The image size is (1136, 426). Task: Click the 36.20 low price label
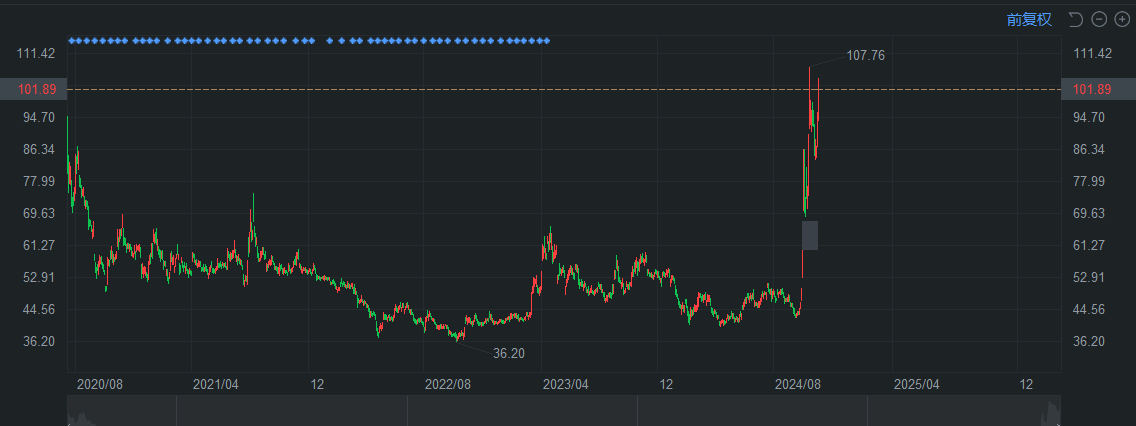point(508,353)
